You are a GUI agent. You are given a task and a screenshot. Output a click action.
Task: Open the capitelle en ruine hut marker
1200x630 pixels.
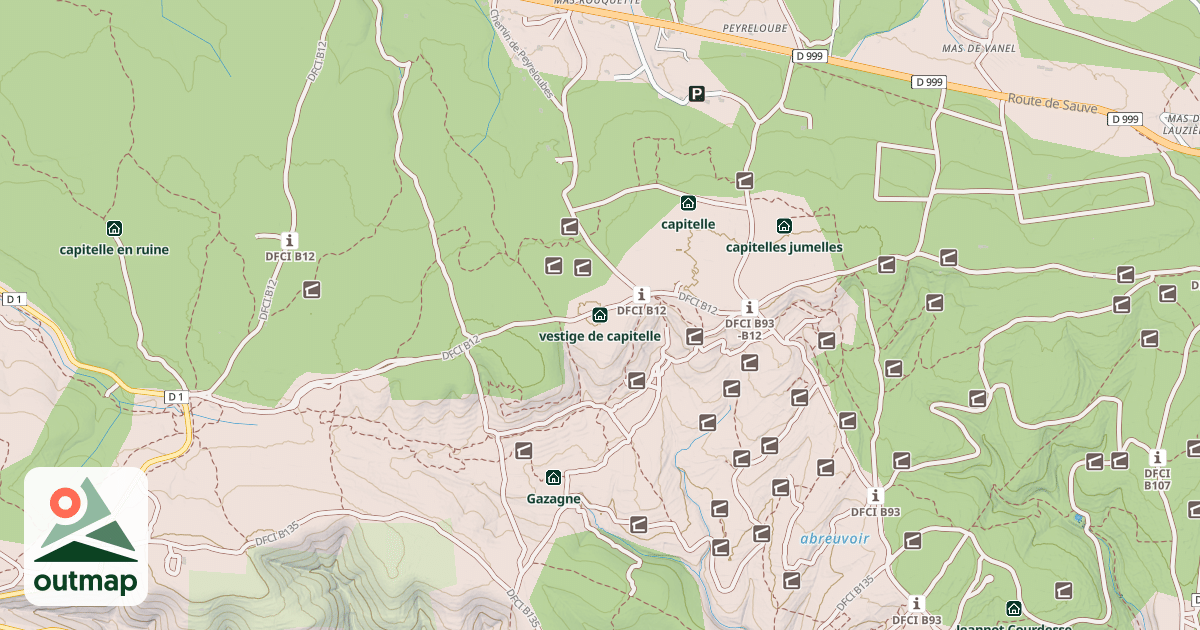(114, 228)
